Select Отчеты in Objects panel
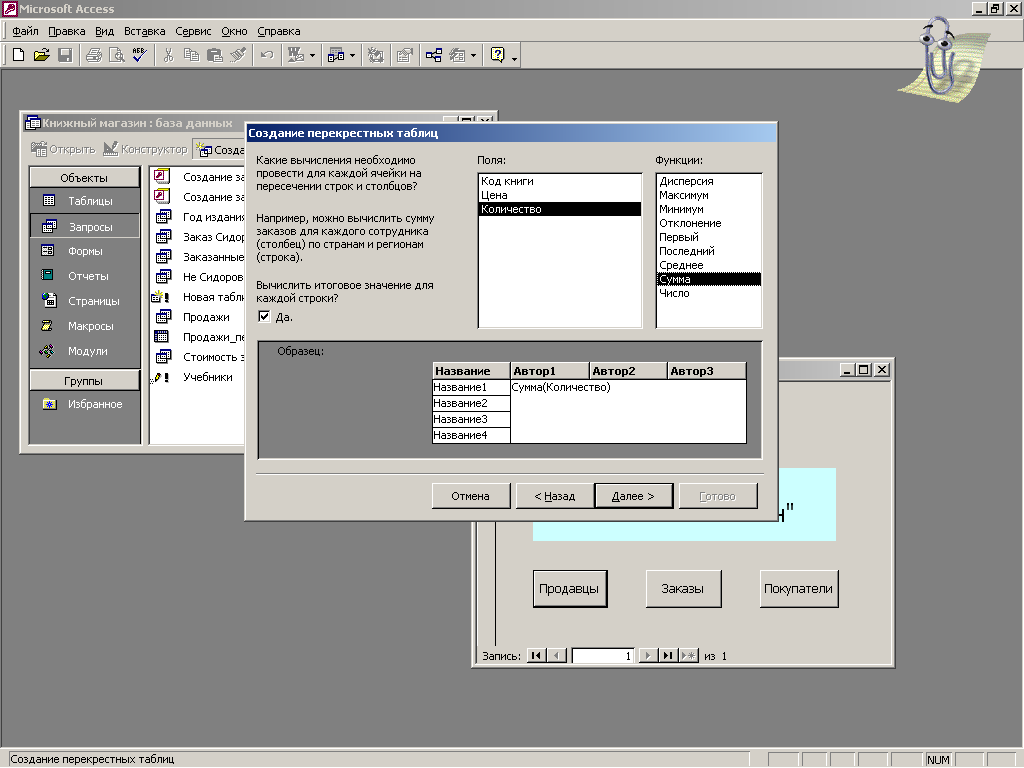 [84, 276]
